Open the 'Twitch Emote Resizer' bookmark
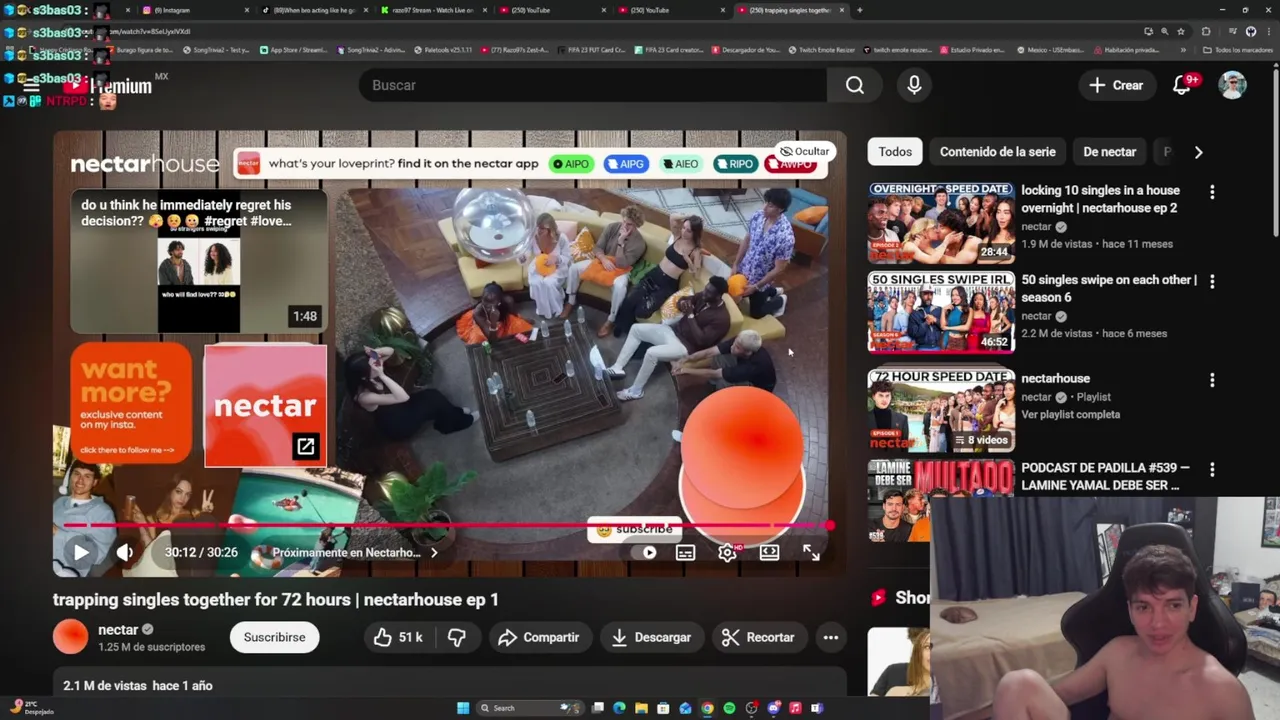Screen dimensions: 1280x720 (x=822, y=50)
